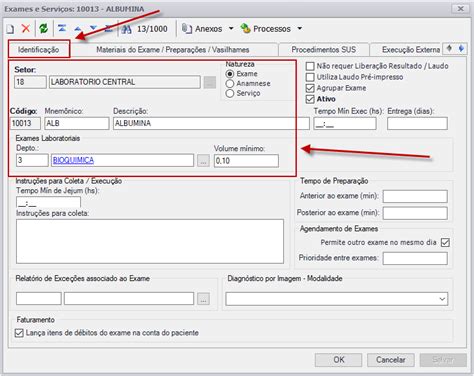Click the LABORATORIO CENTRAL sector name field

[125, 82]
